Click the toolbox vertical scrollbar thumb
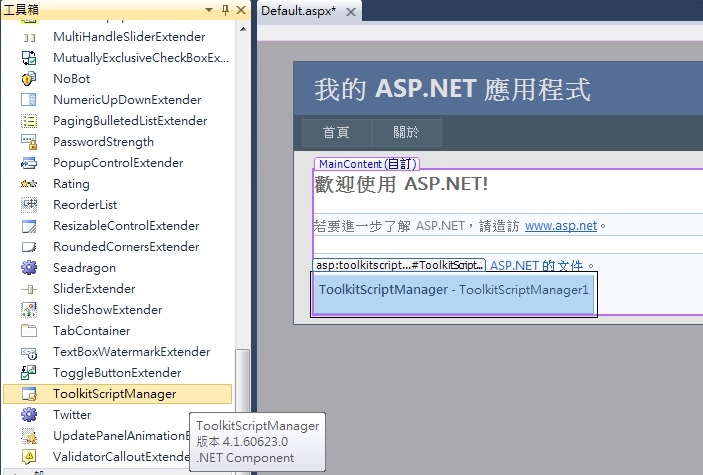This screenshot has height=475, width=703. (243, 380)
